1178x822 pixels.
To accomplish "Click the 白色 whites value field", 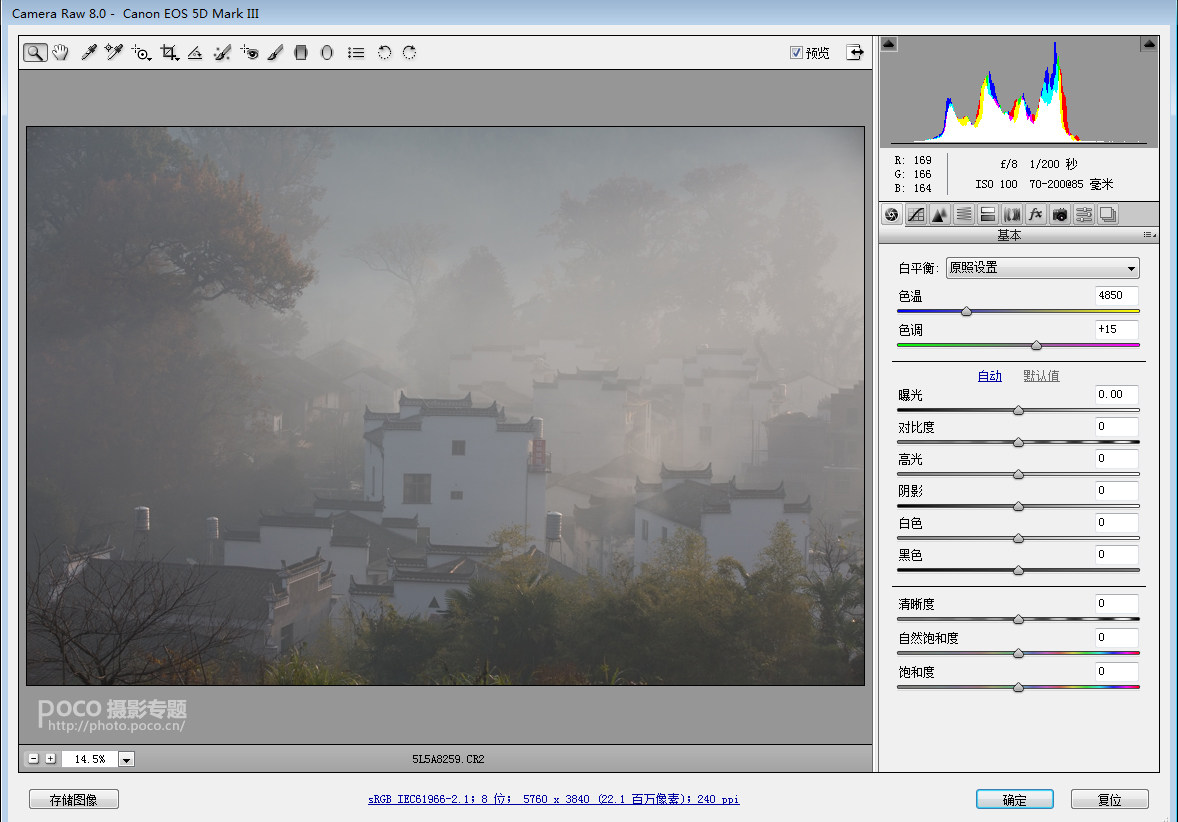I will coord(1116,522).
